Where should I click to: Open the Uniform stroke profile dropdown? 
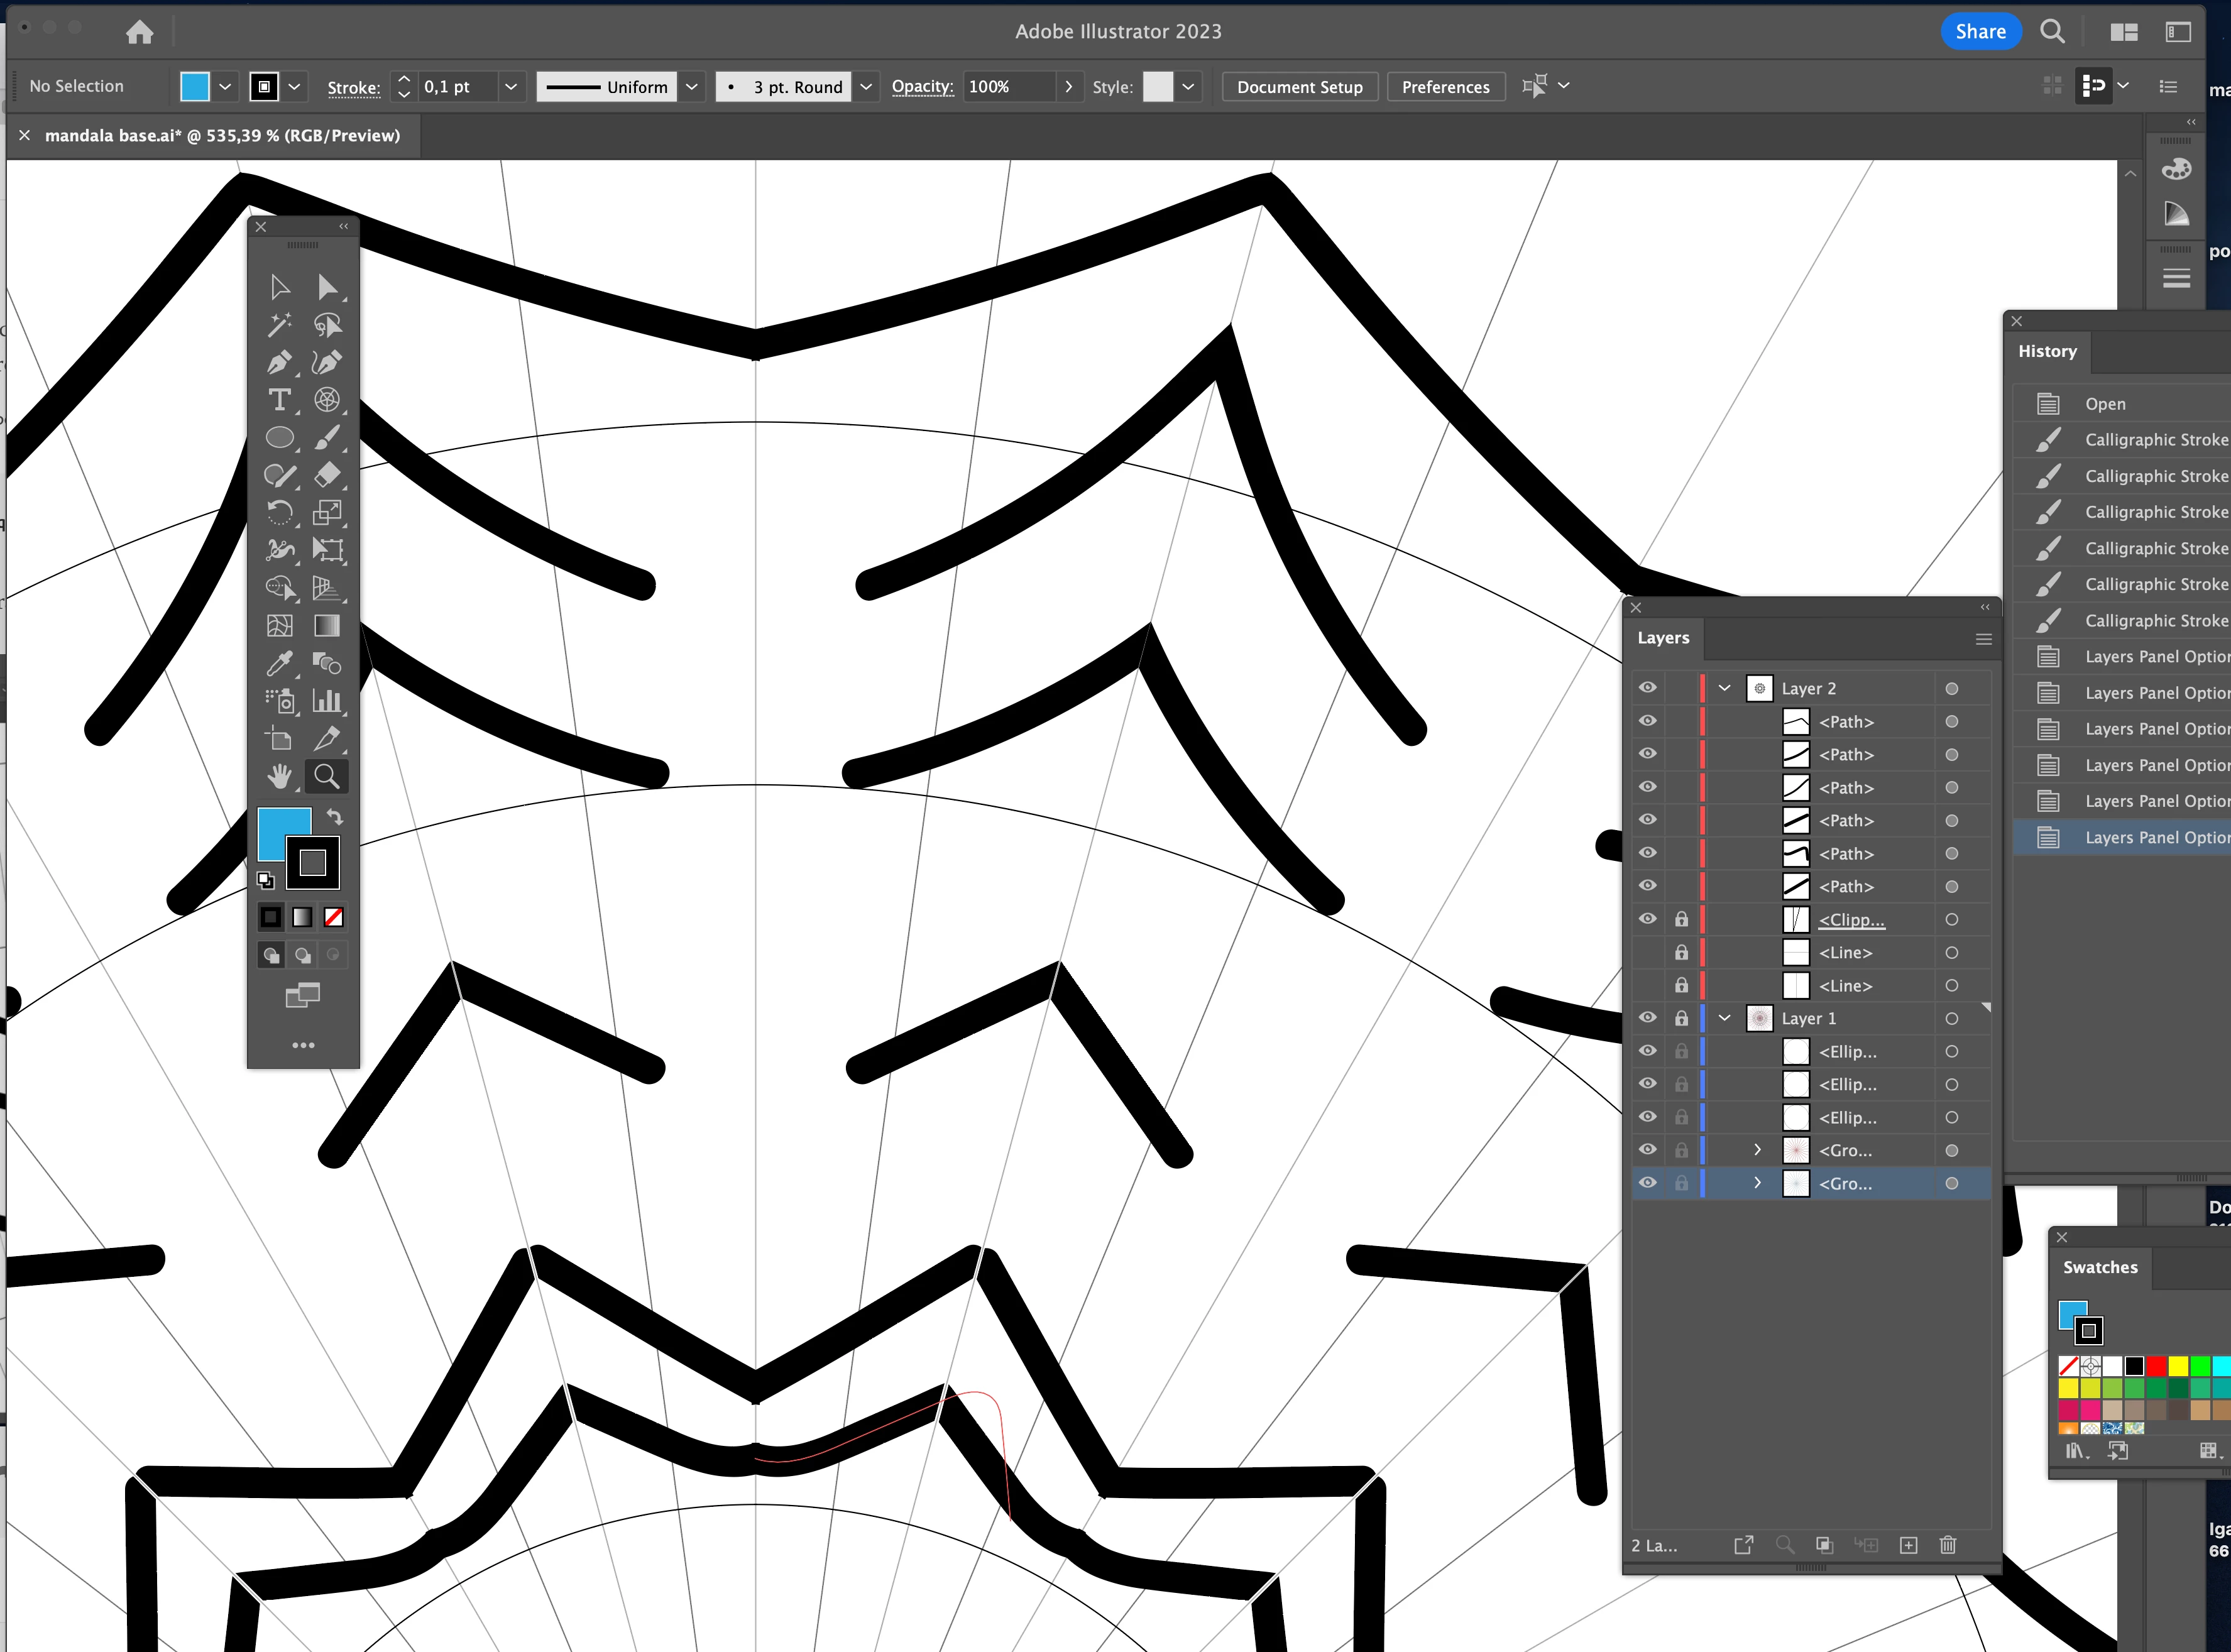[x=691, y=87]
